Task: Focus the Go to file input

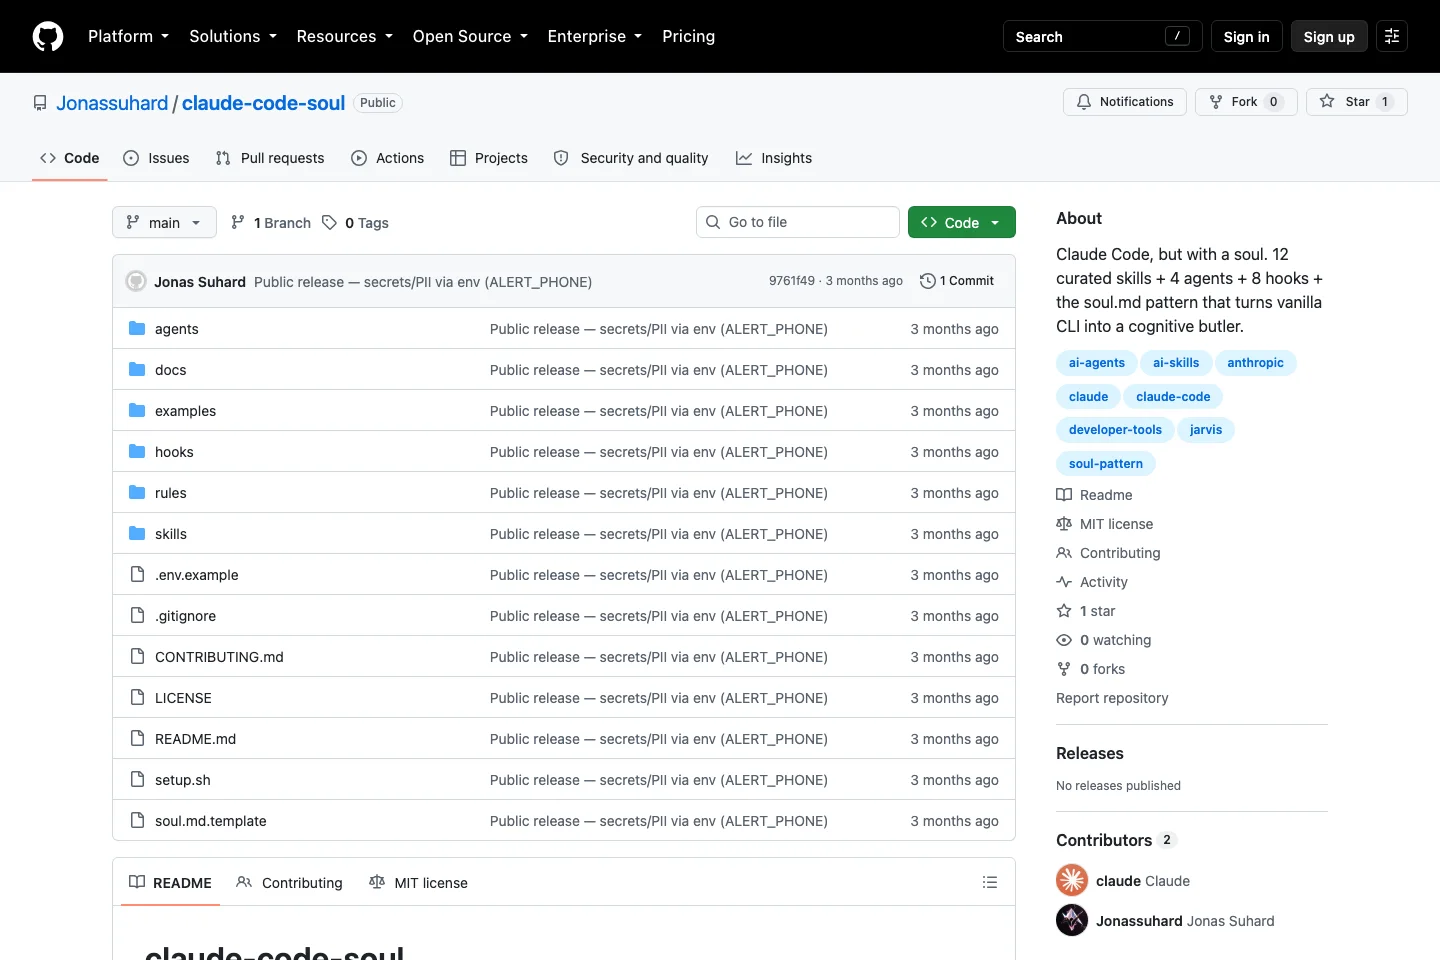Action: (x=798, y=222)
